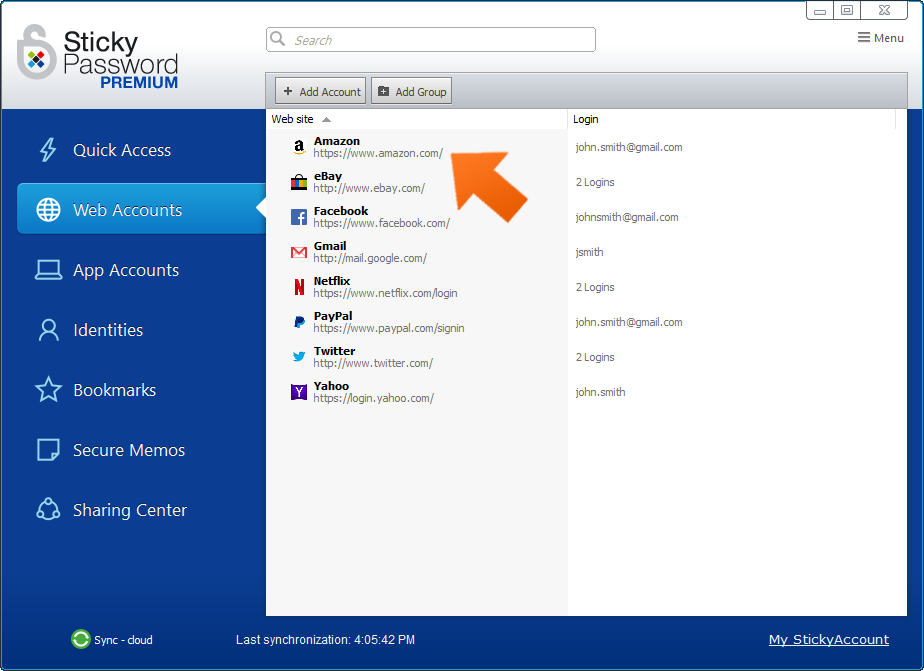The image size is (924, 671).
Task: Click PayPal's john.smith@gmail.com login
Action: click(629, 322)
